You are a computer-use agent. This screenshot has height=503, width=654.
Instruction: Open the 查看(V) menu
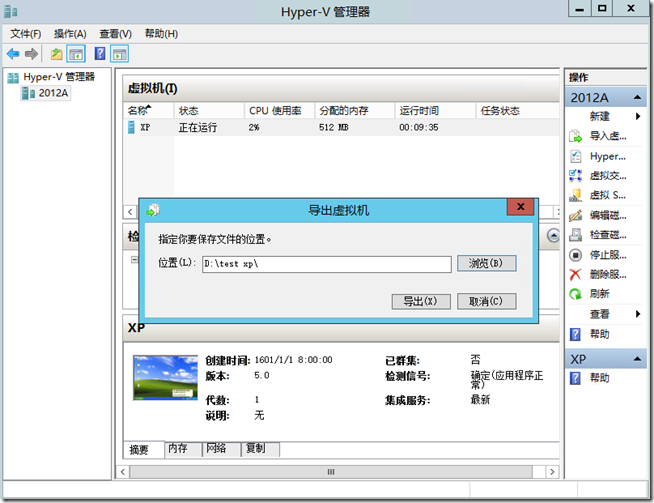pyautogui.click(x=116, y=34)
